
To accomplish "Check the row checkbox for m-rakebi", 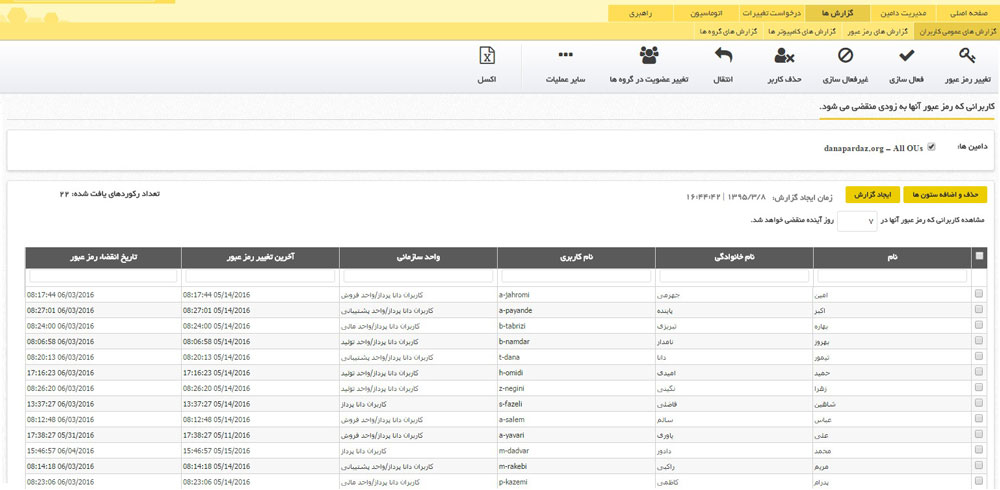I will 979,465.
